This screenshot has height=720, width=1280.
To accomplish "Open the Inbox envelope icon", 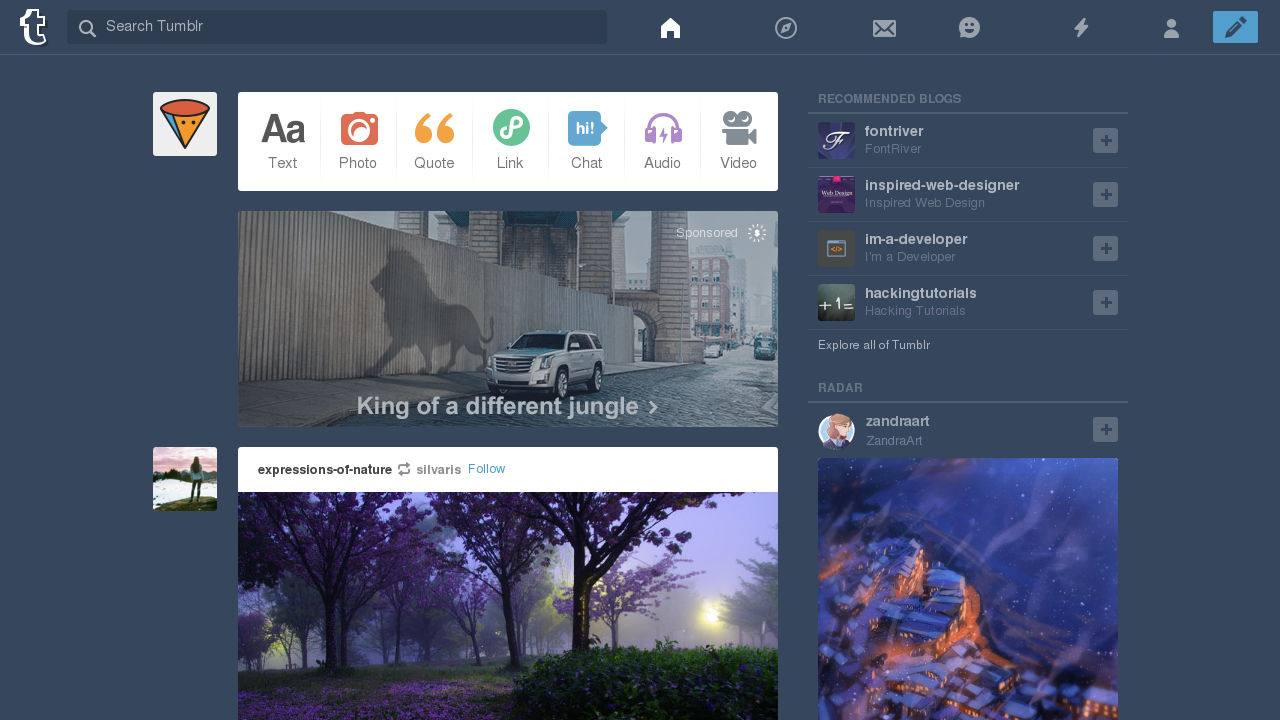I will click(x=884, y=28).
